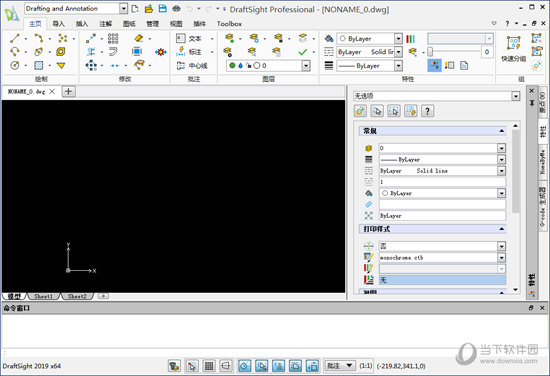Create a new document from quick toolbar
550x376 pixels.
tap(135, 9)
